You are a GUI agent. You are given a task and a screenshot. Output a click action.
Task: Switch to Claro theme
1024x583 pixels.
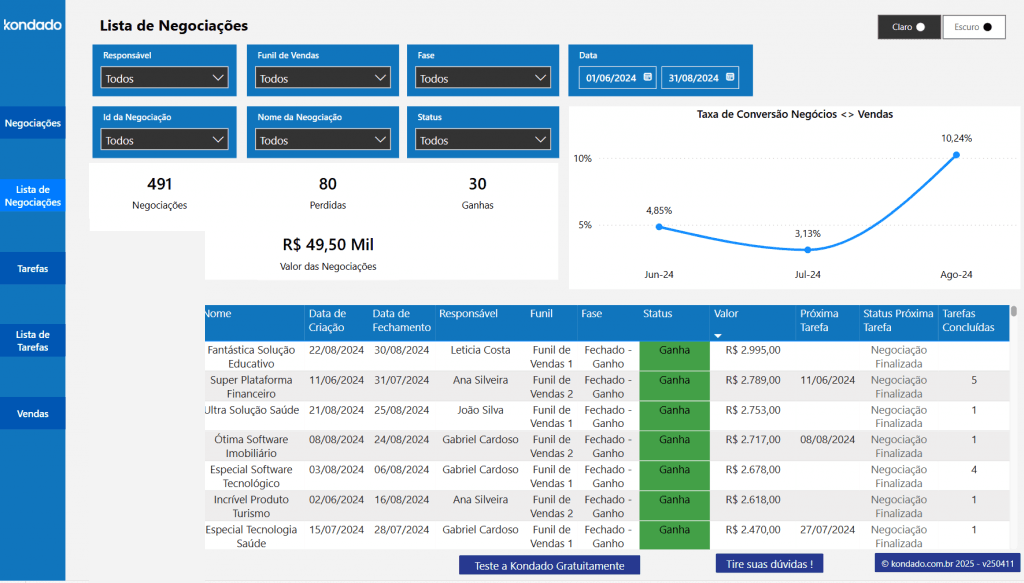coord(909,27)
